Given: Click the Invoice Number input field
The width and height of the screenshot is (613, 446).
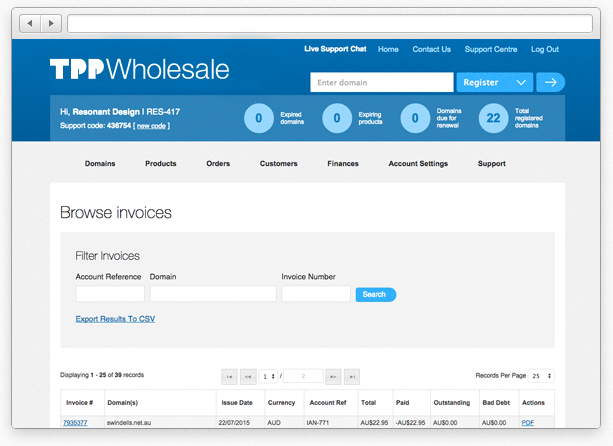Looking at the screenshot, I should 316,294.
